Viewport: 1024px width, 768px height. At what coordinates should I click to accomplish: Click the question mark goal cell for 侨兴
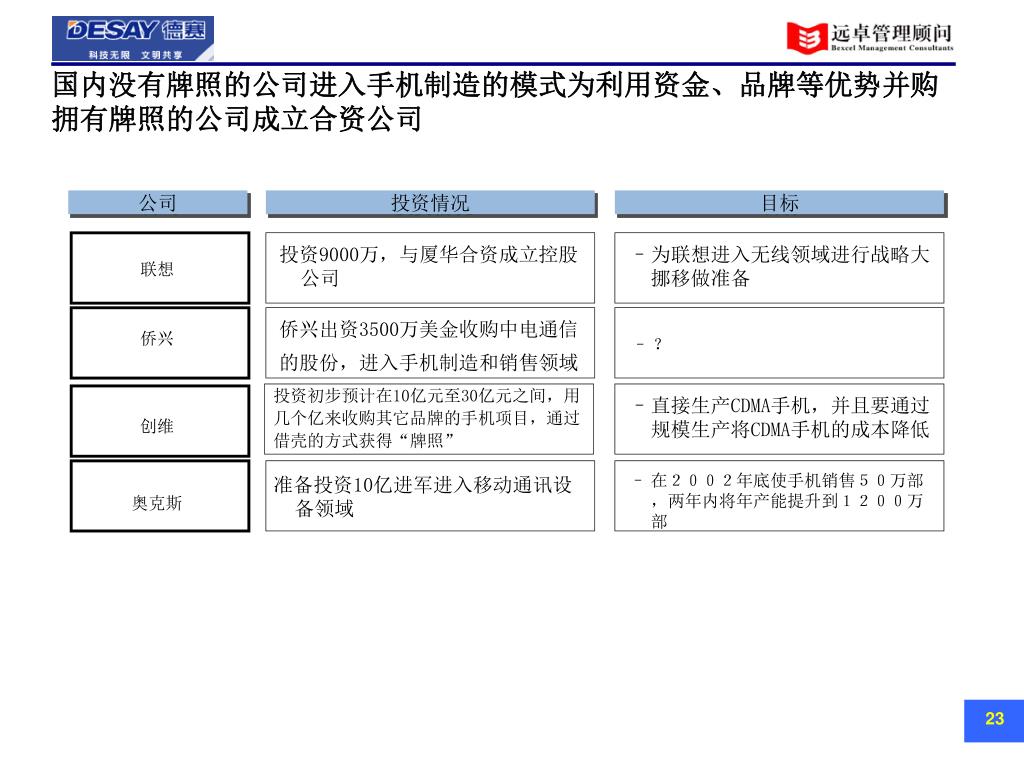tap(779, 343)
